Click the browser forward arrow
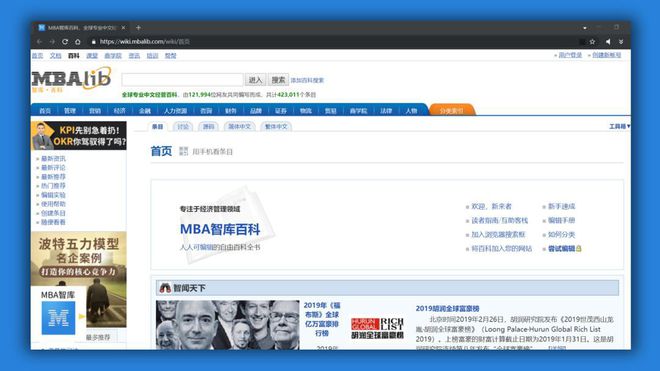 52,42
